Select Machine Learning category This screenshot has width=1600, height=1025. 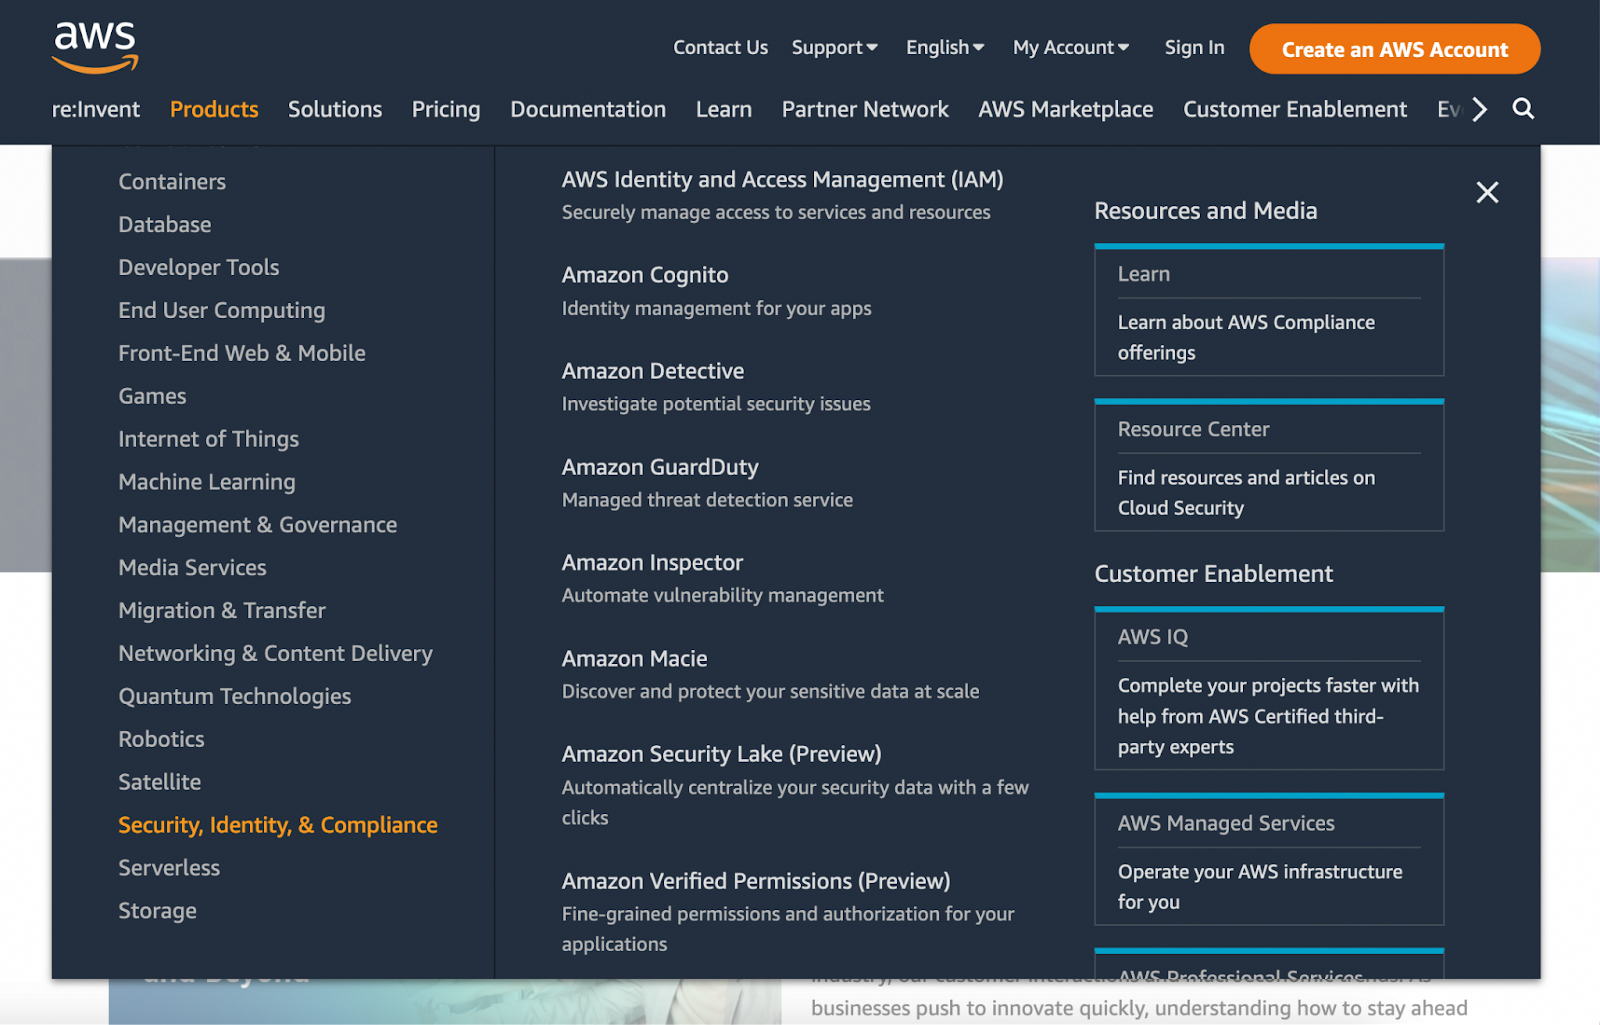[207, 482]
